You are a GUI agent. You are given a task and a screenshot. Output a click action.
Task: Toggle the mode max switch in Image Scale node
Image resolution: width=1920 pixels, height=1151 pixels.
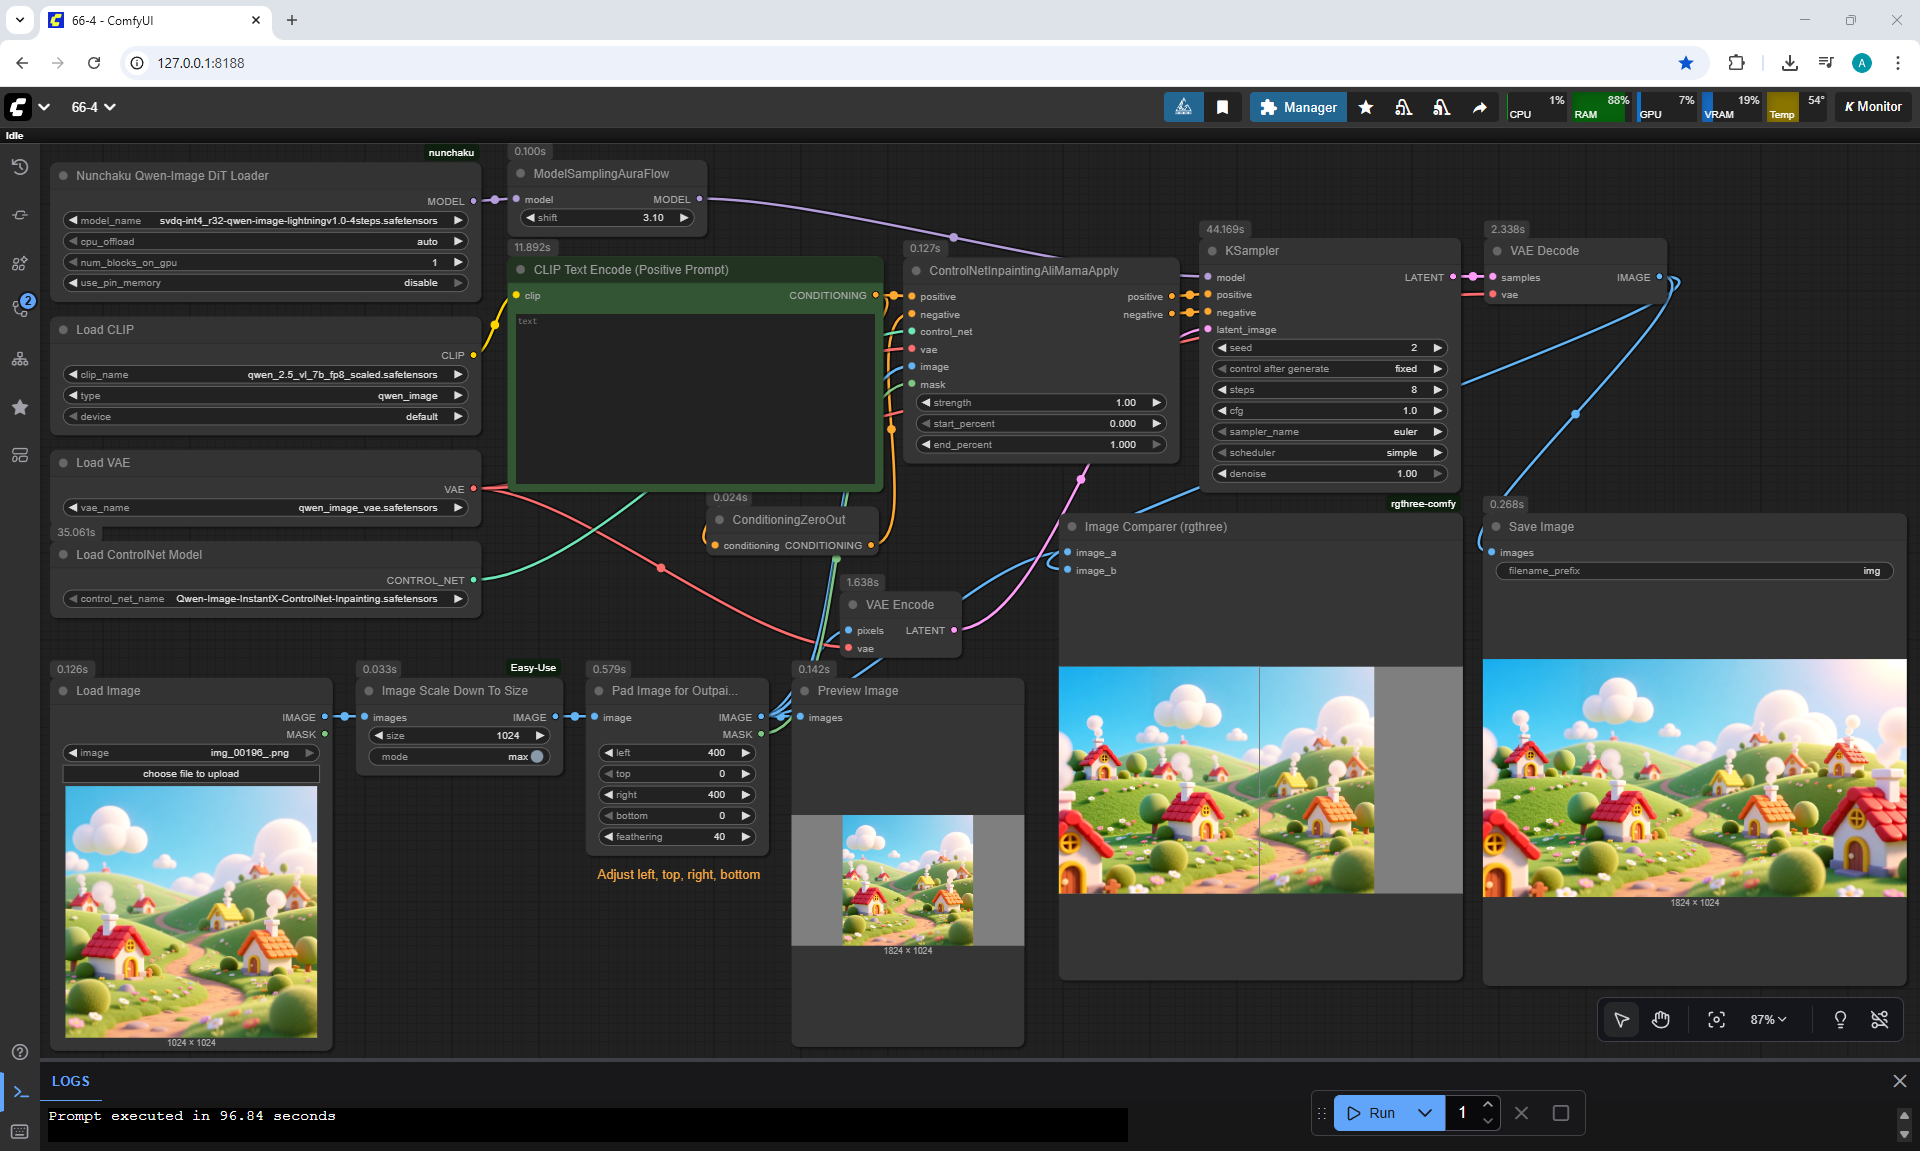click(x=537, y=757)
